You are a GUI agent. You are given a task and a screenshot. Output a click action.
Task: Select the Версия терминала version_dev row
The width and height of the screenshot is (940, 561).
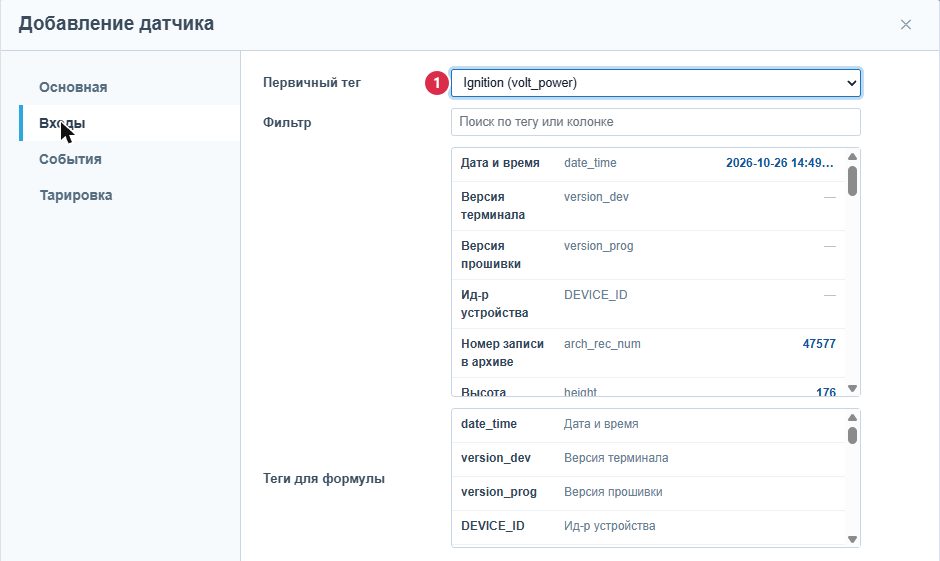tap(649, 206)
